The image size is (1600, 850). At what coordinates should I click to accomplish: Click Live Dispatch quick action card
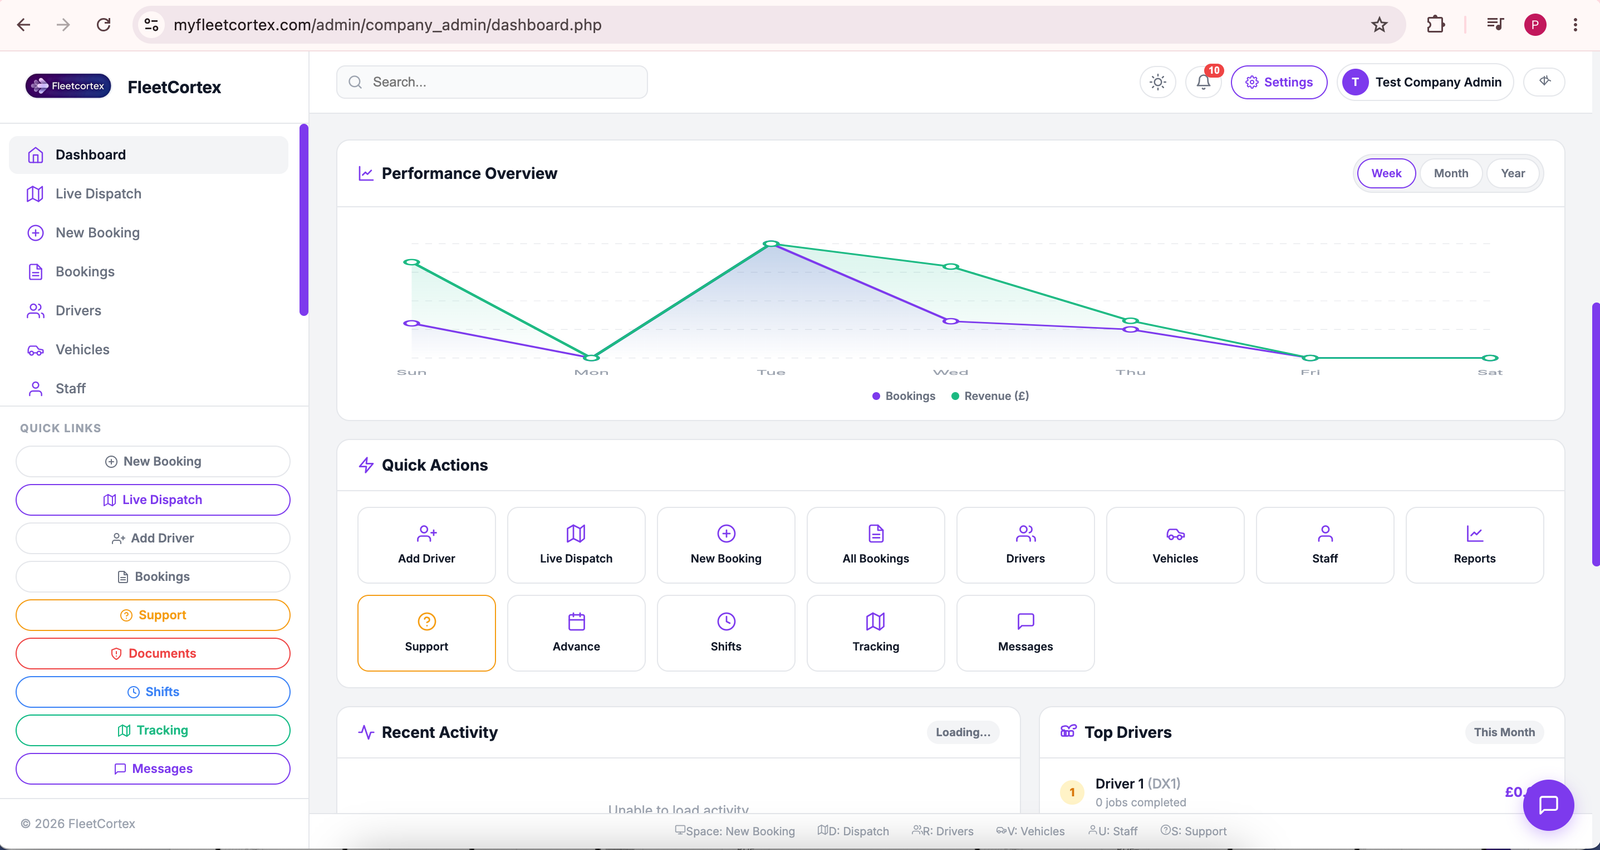(x=576, y=545)
